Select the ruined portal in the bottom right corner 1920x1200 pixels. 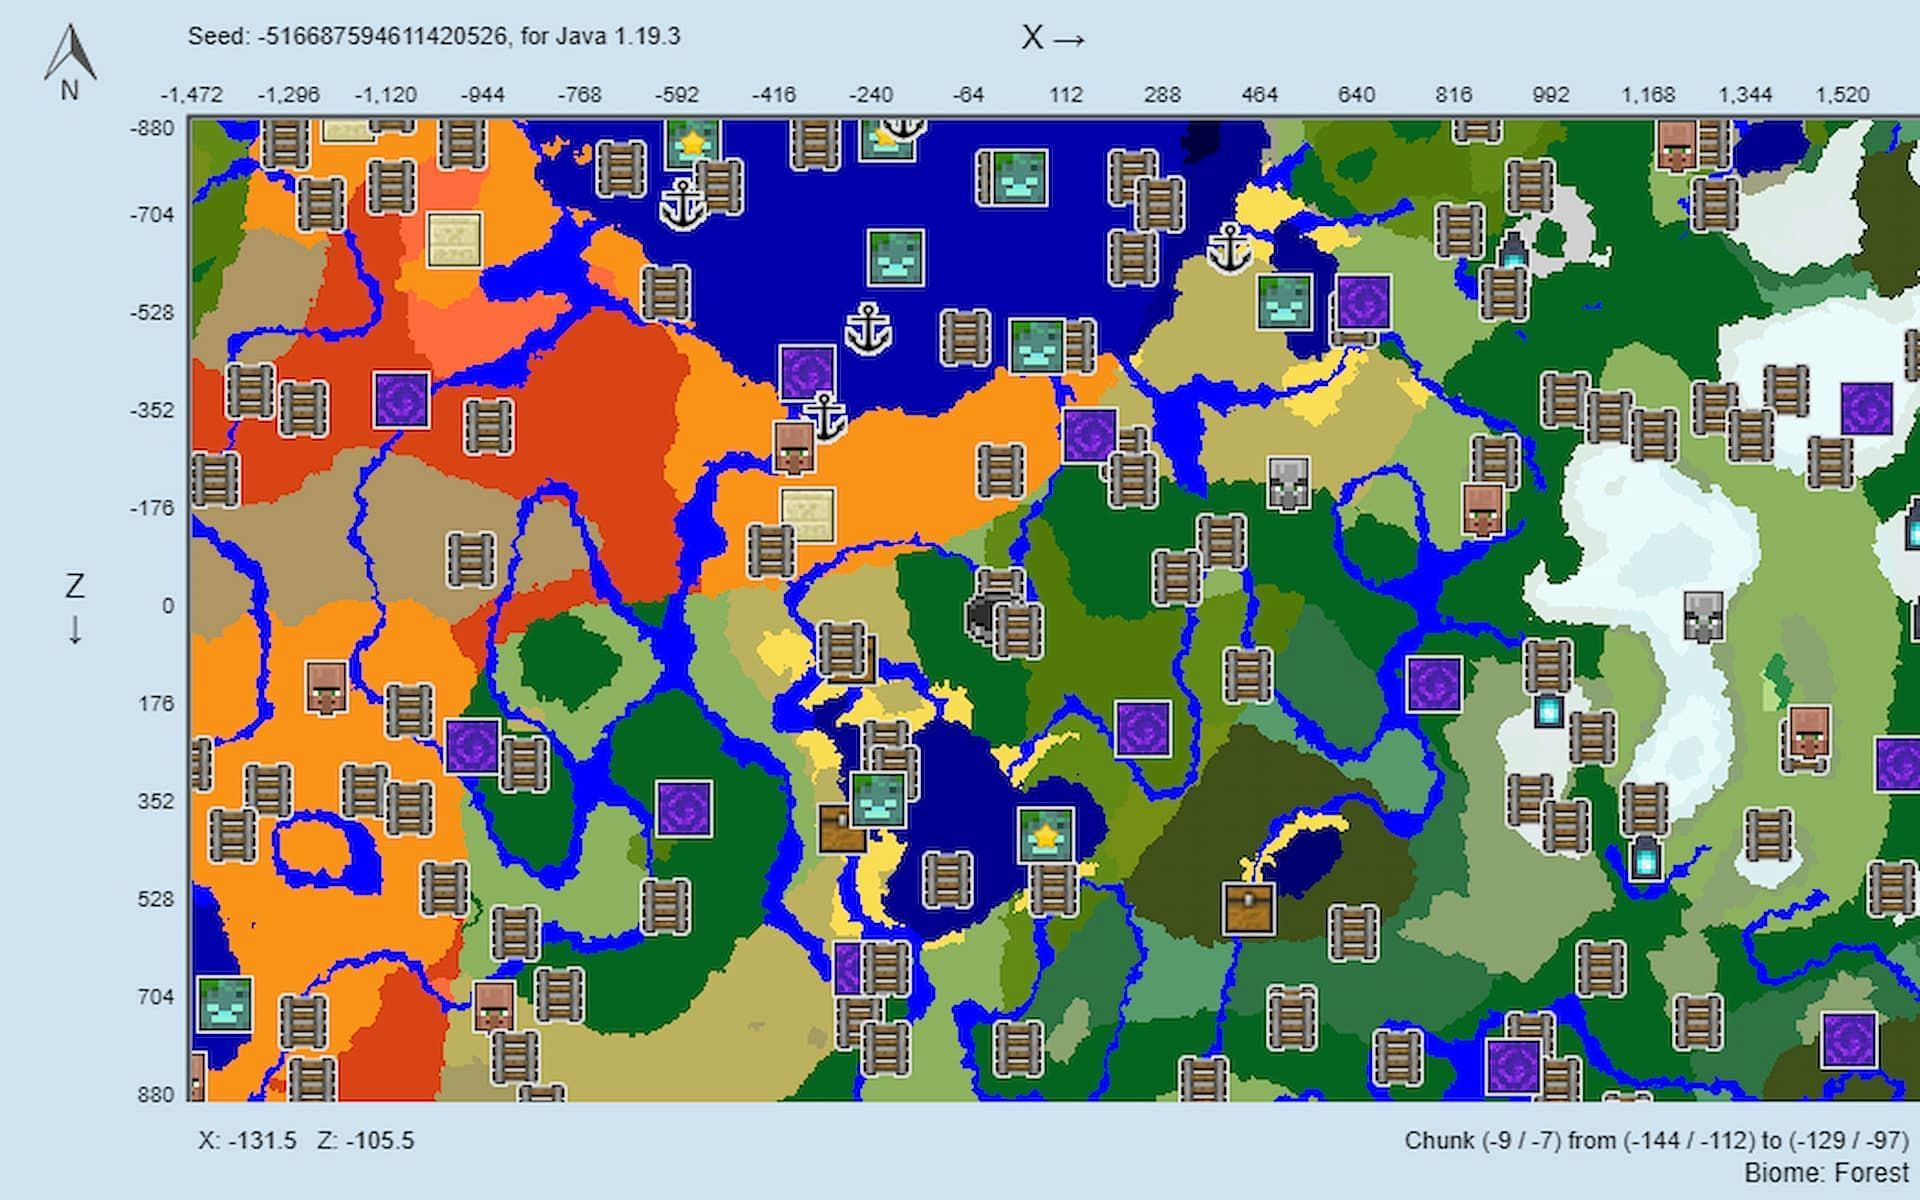click(1848, 1040)
